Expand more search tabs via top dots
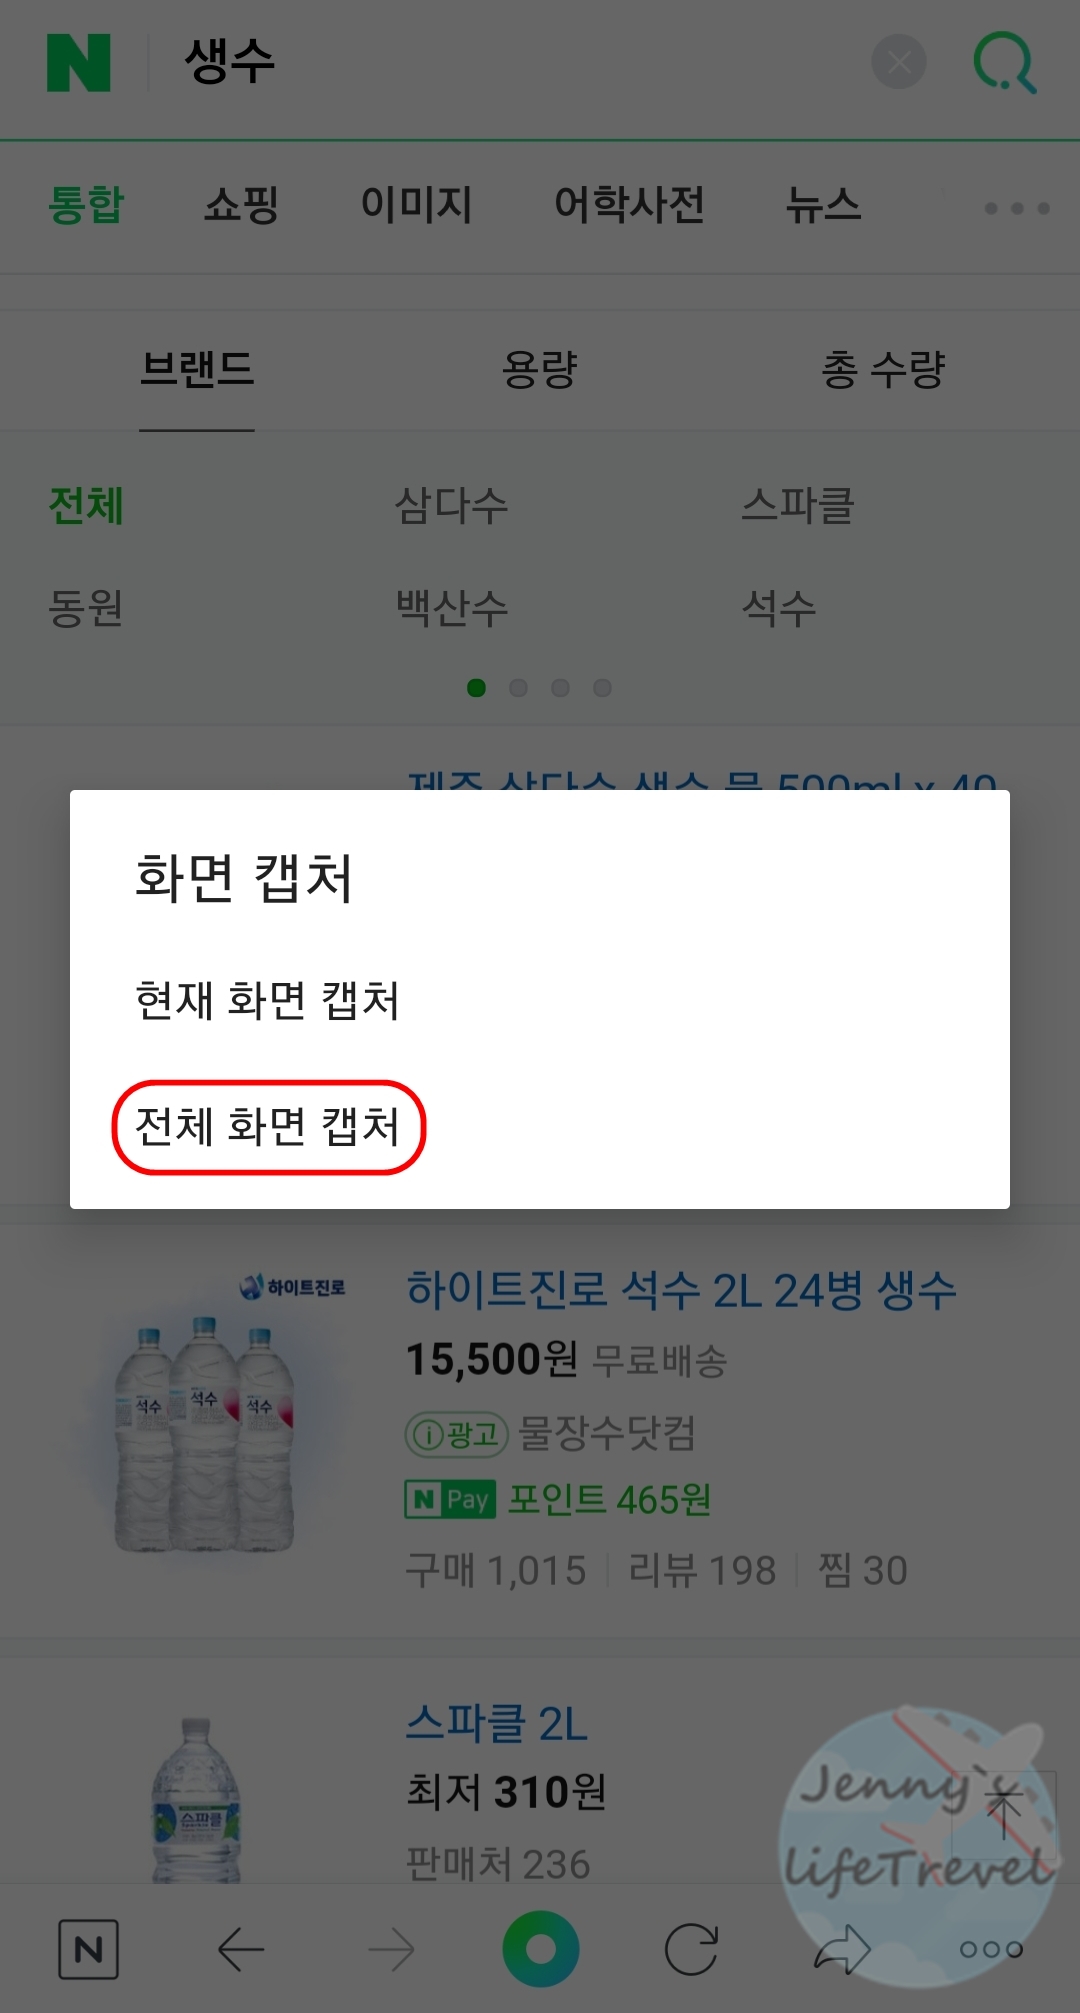Viewport: 1080px width, 2013px height. pos(1017,208)
